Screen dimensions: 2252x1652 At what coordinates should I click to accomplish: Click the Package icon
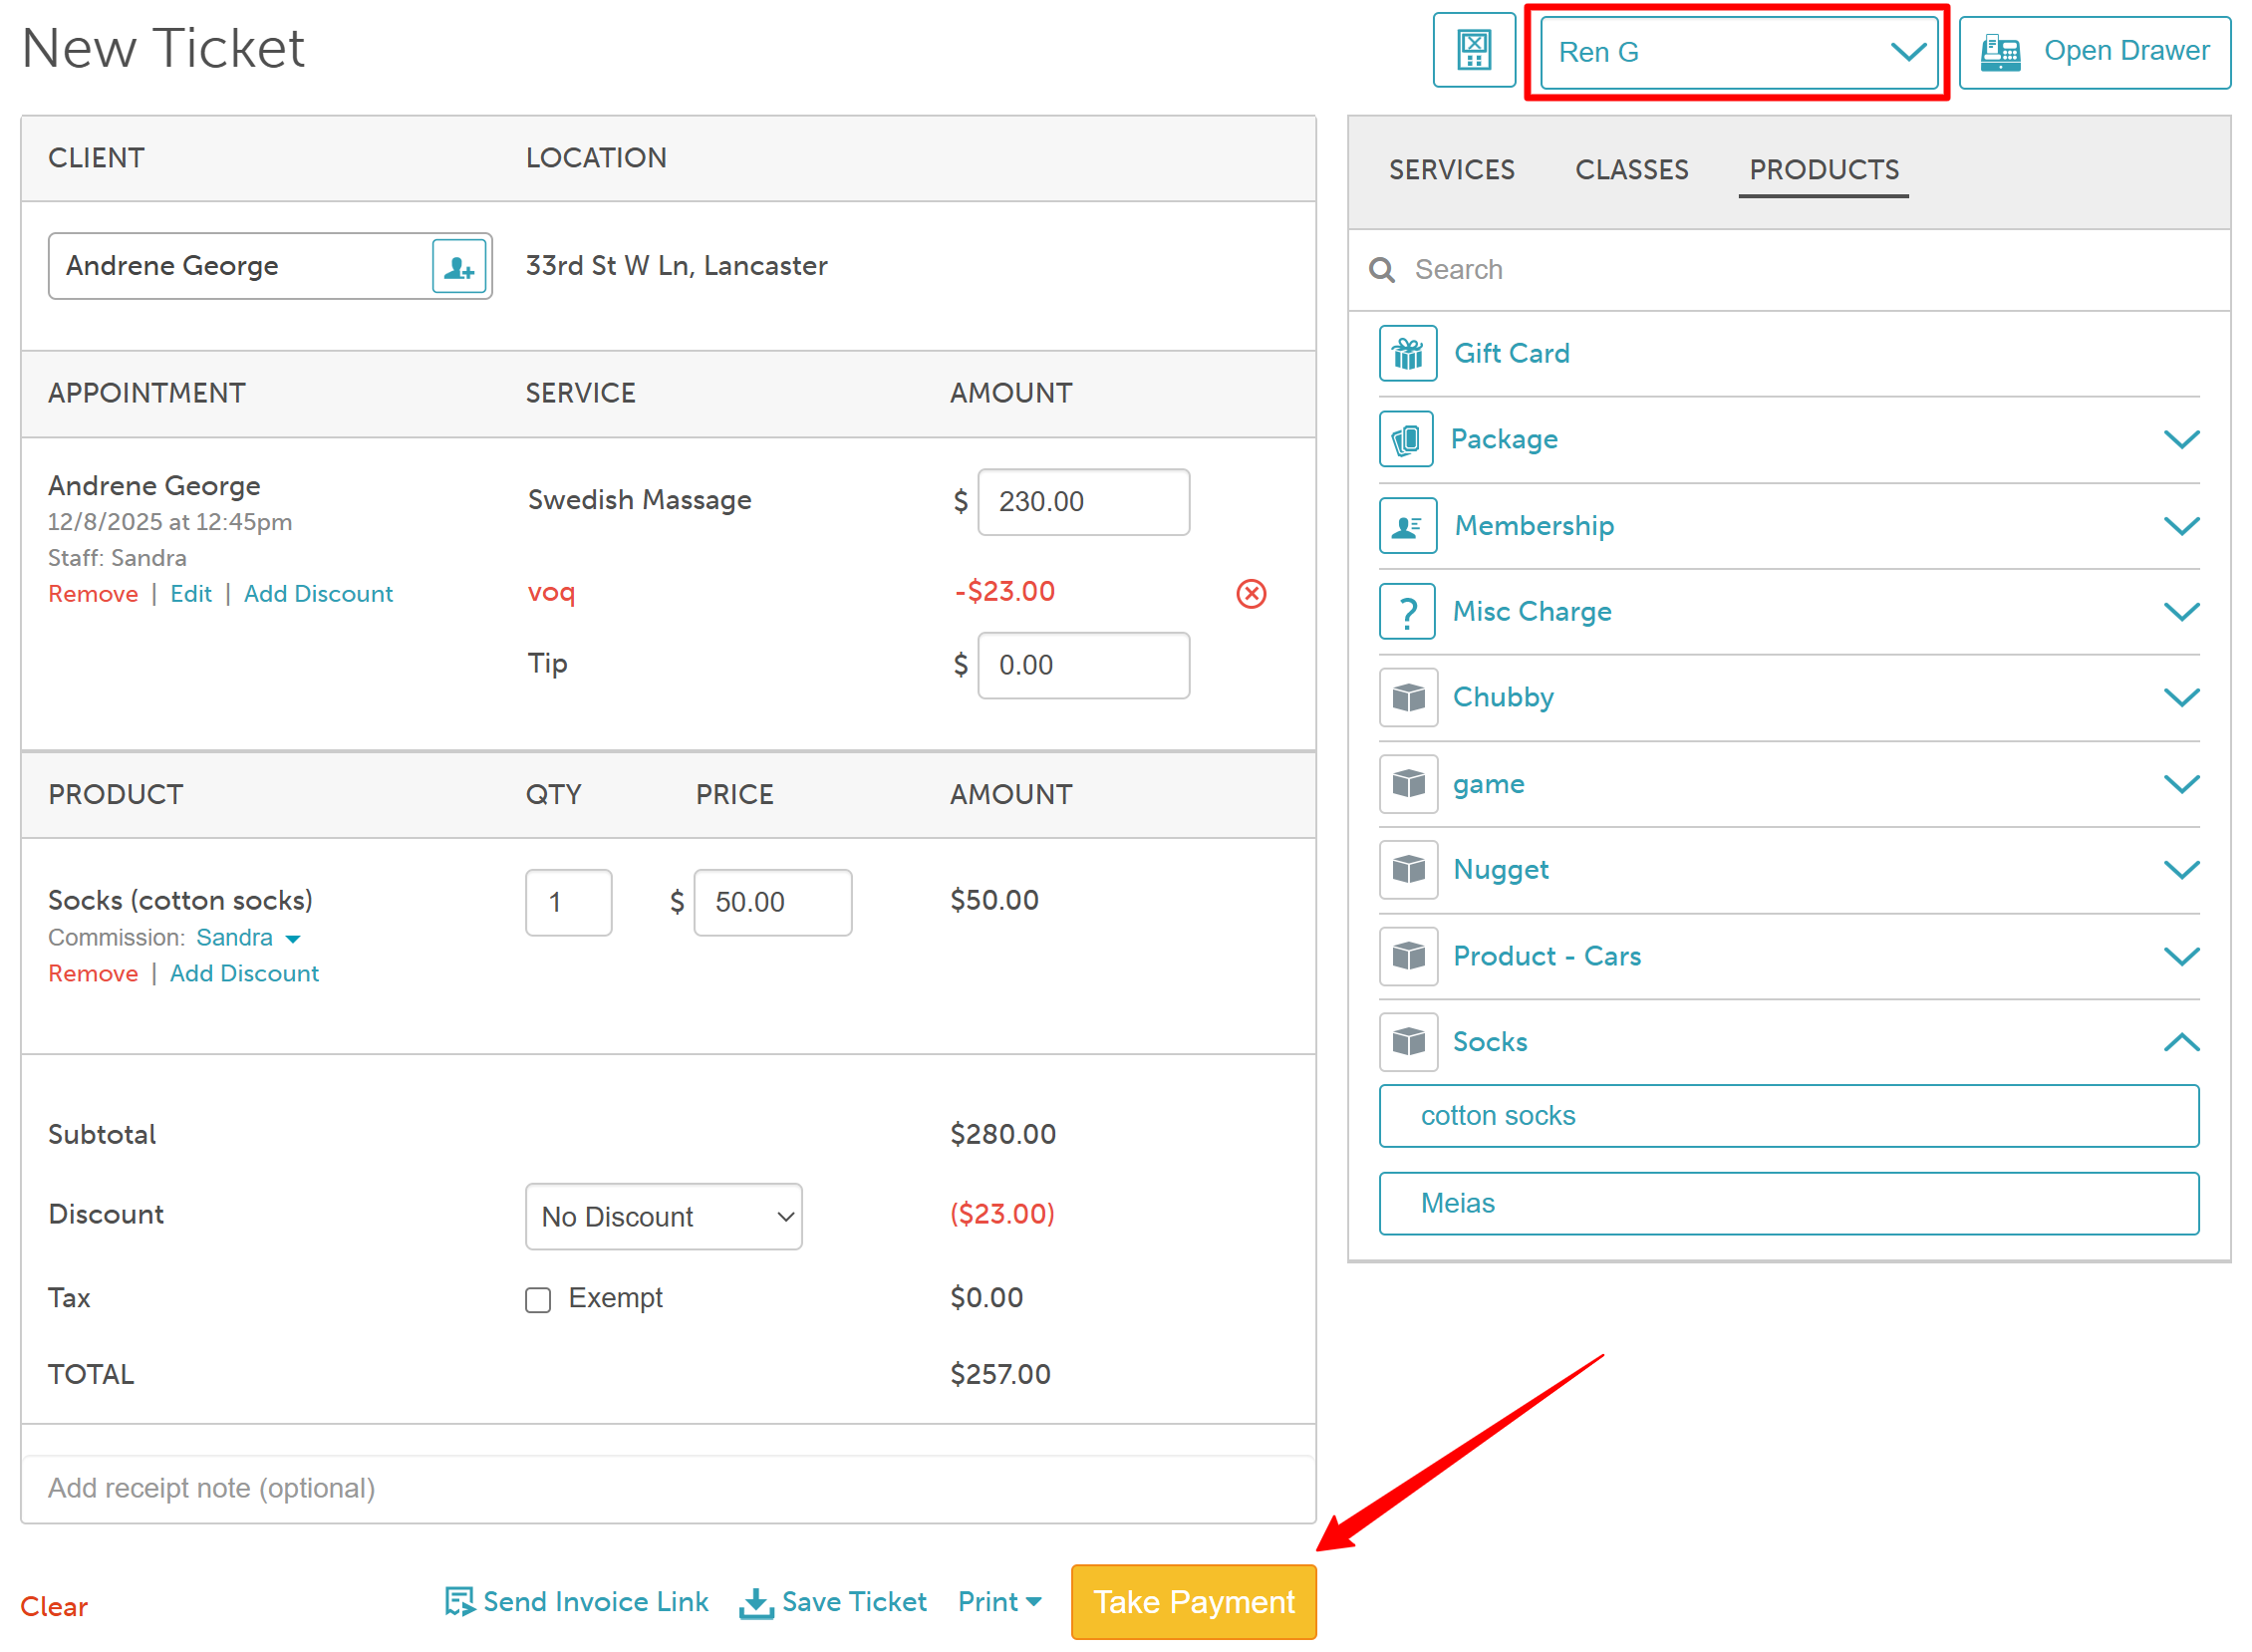1408,440
